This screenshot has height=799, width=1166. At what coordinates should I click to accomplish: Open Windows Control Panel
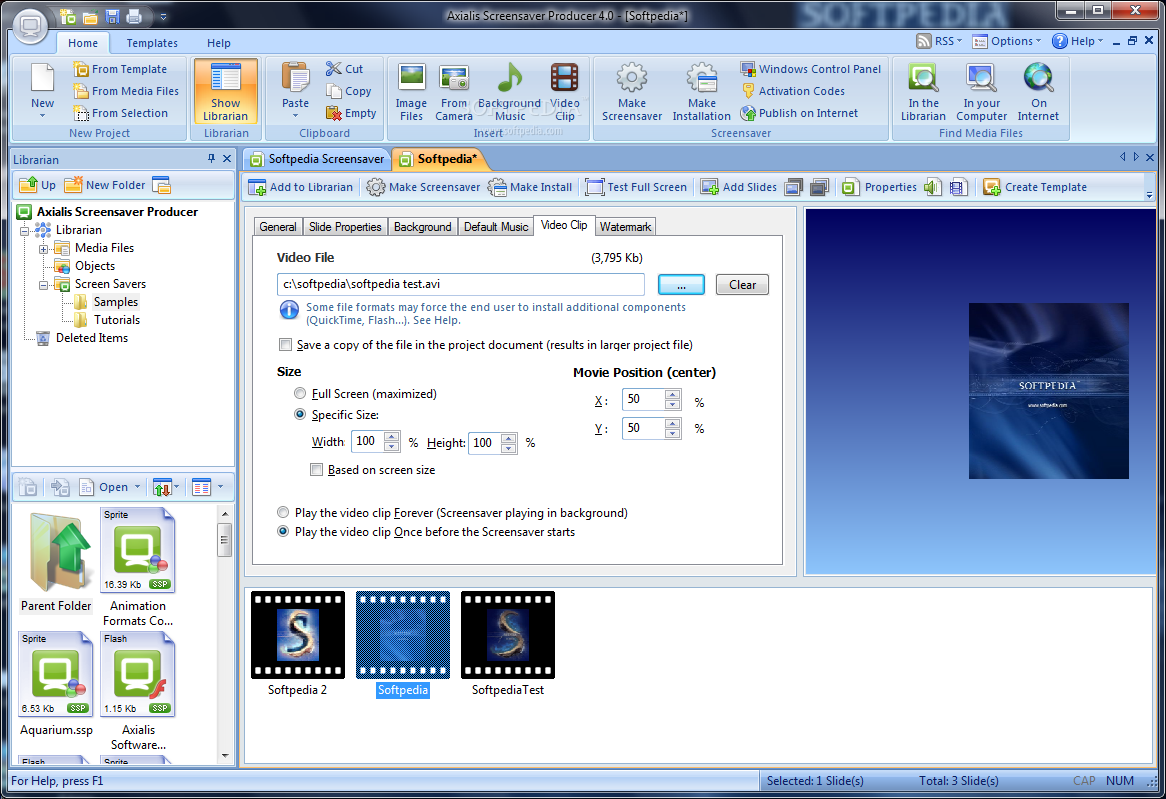(811, 69)
